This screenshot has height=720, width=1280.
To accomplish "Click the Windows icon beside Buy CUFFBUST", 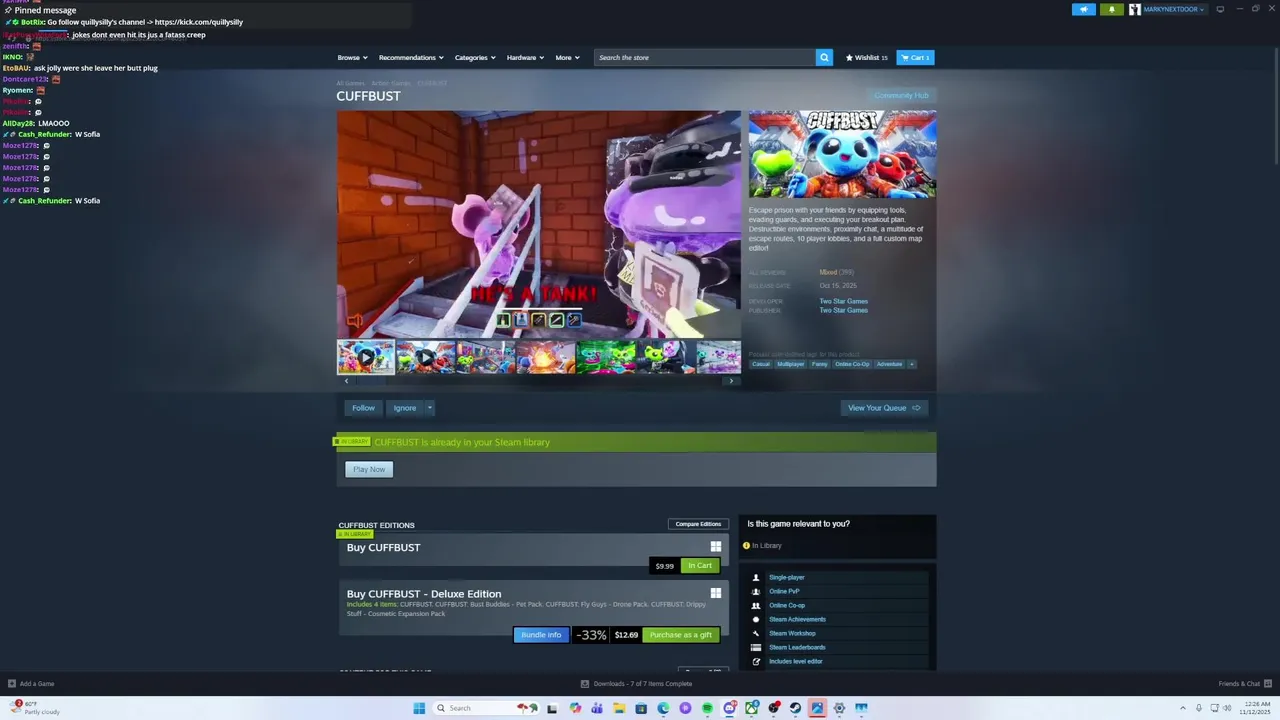I will pyautogui.click(x=715, y=547).
